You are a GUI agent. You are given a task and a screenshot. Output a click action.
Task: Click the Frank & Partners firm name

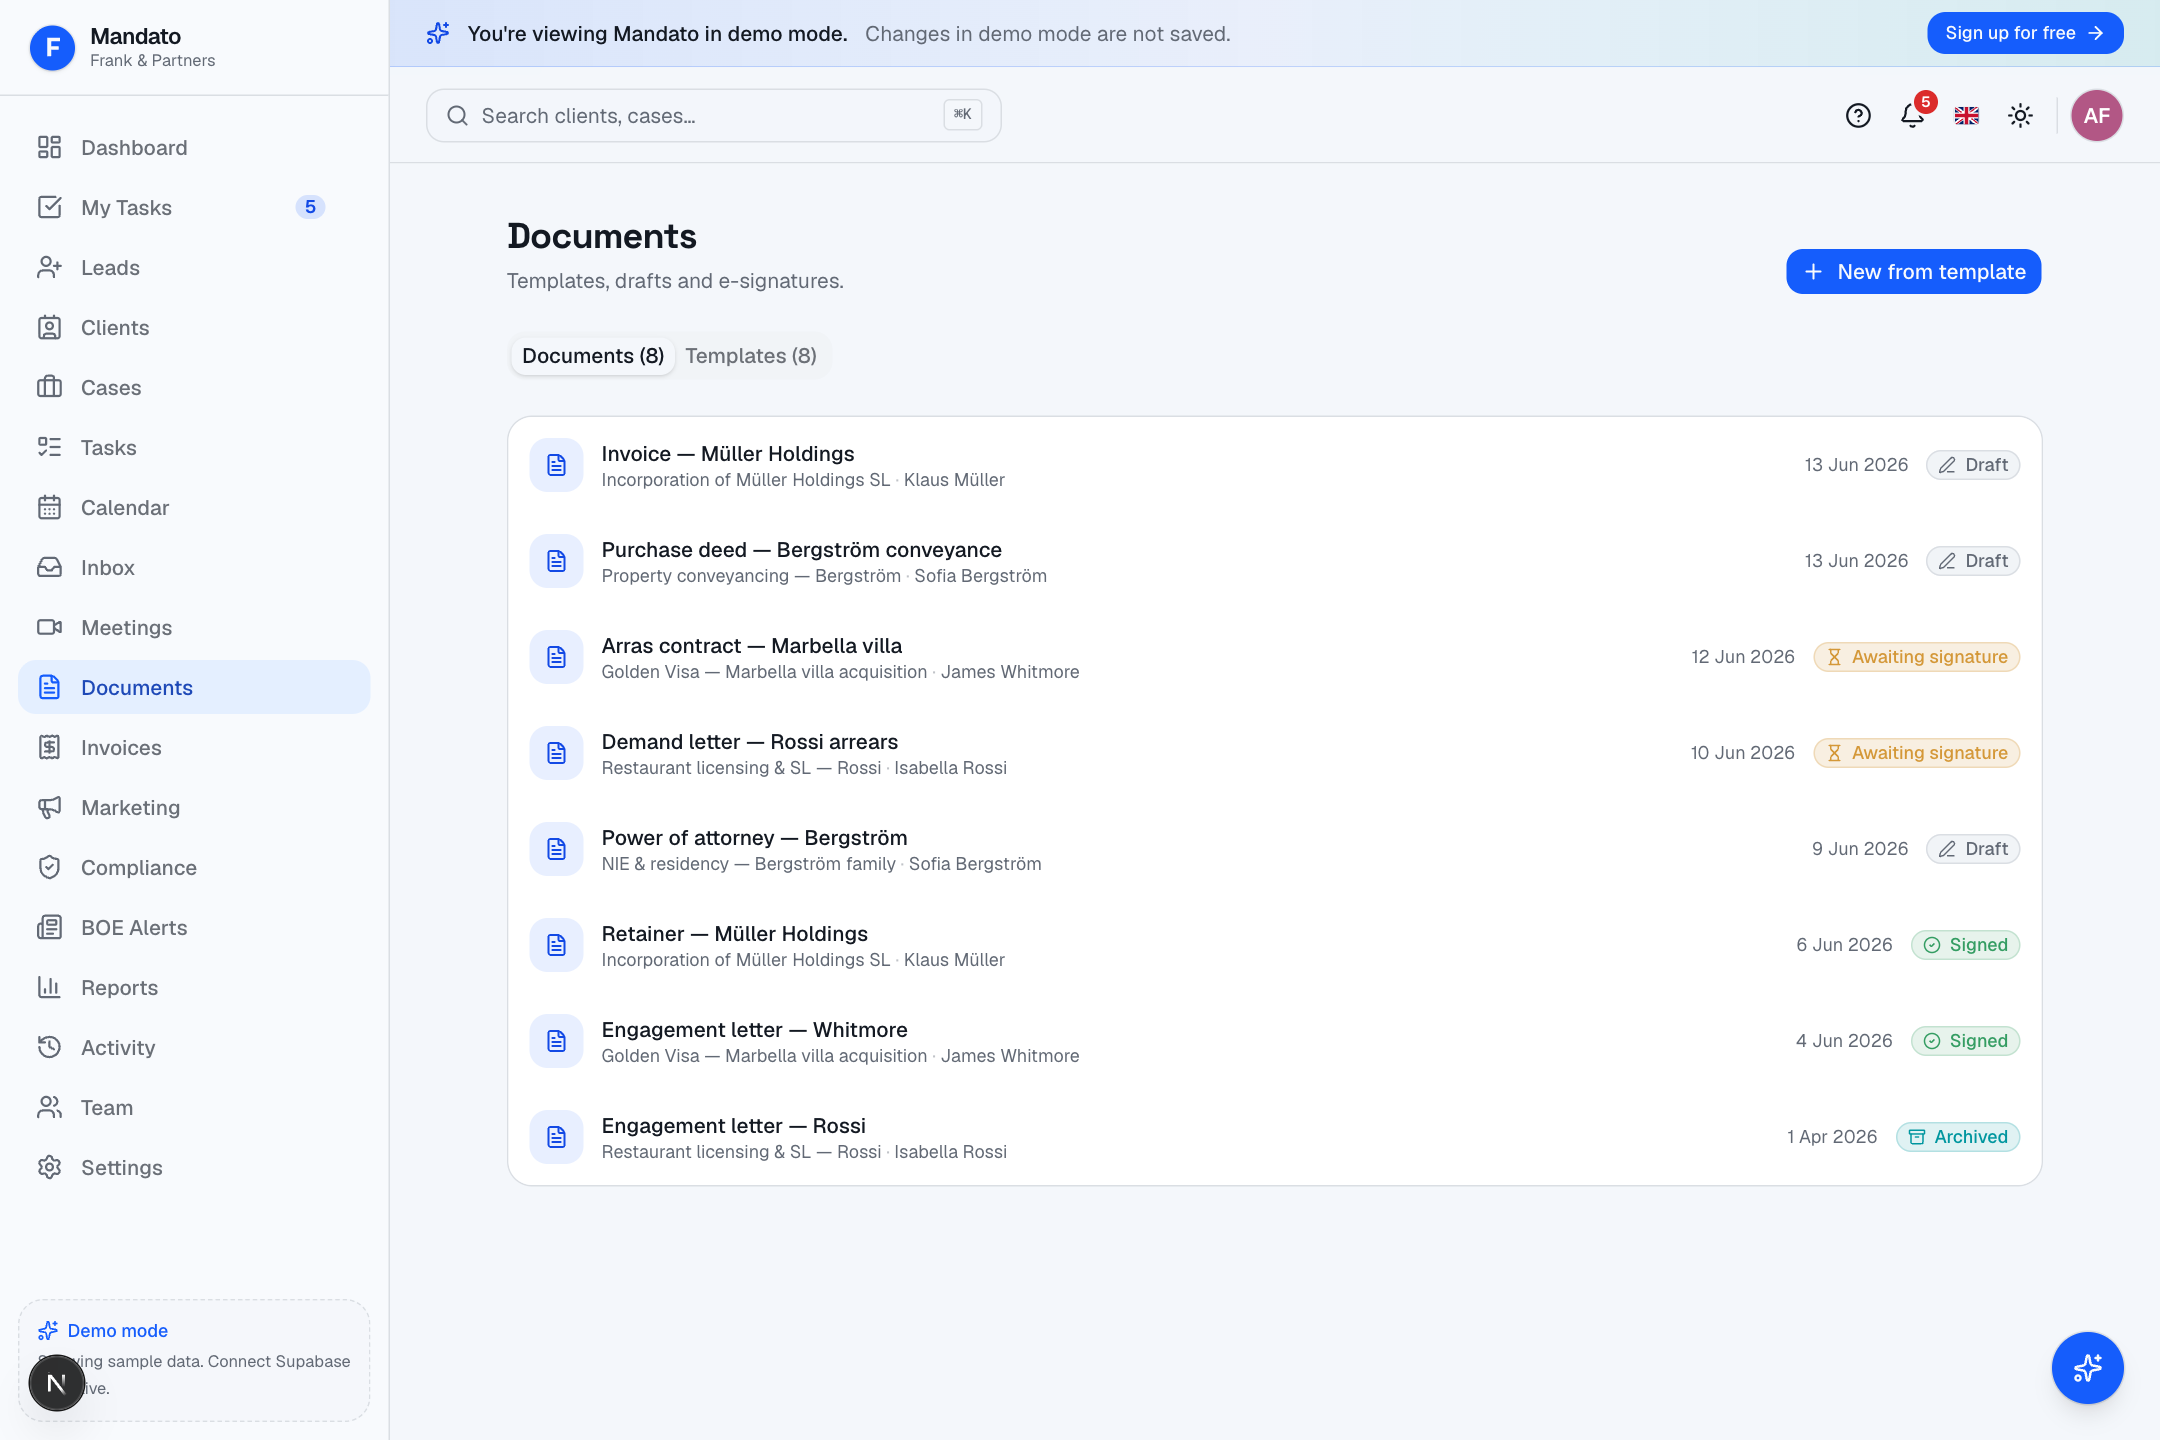pyautogui.click(x=153, y=60)
